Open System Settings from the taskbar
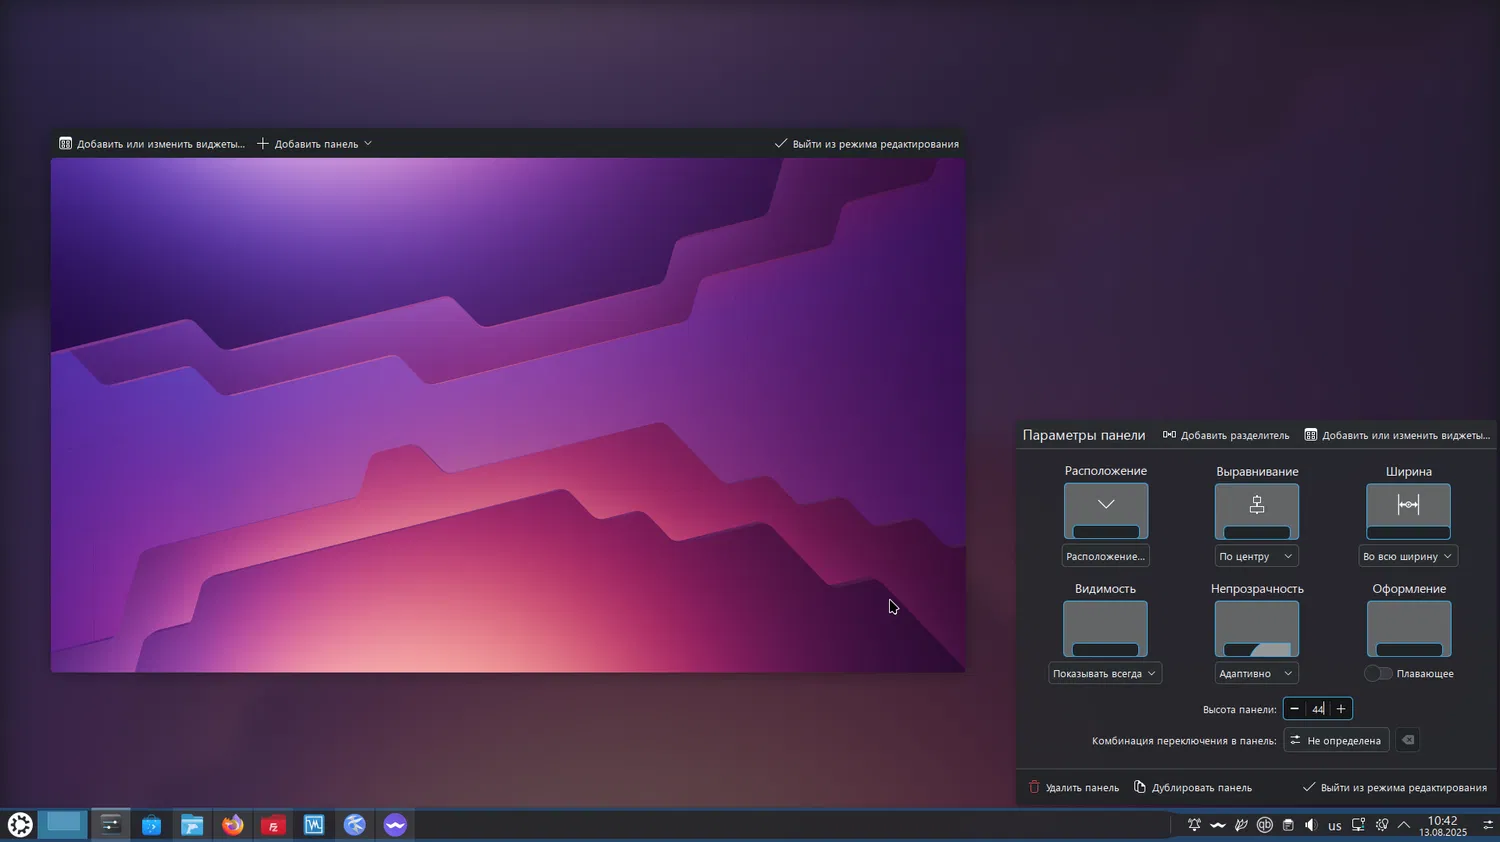Image resolution: width=1500 pixels, height=842 pixels. 110,825
